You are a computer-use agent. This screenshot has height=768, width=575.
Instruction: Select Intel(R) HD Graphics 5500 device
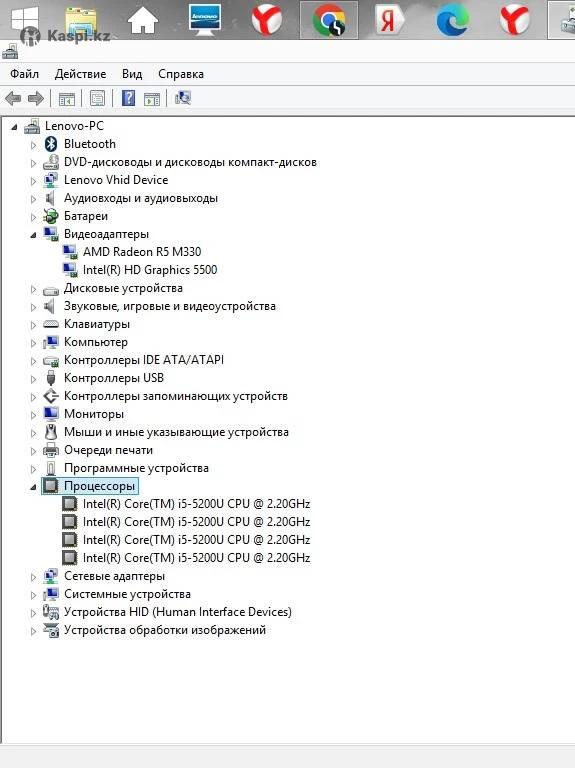pos(150,270)
